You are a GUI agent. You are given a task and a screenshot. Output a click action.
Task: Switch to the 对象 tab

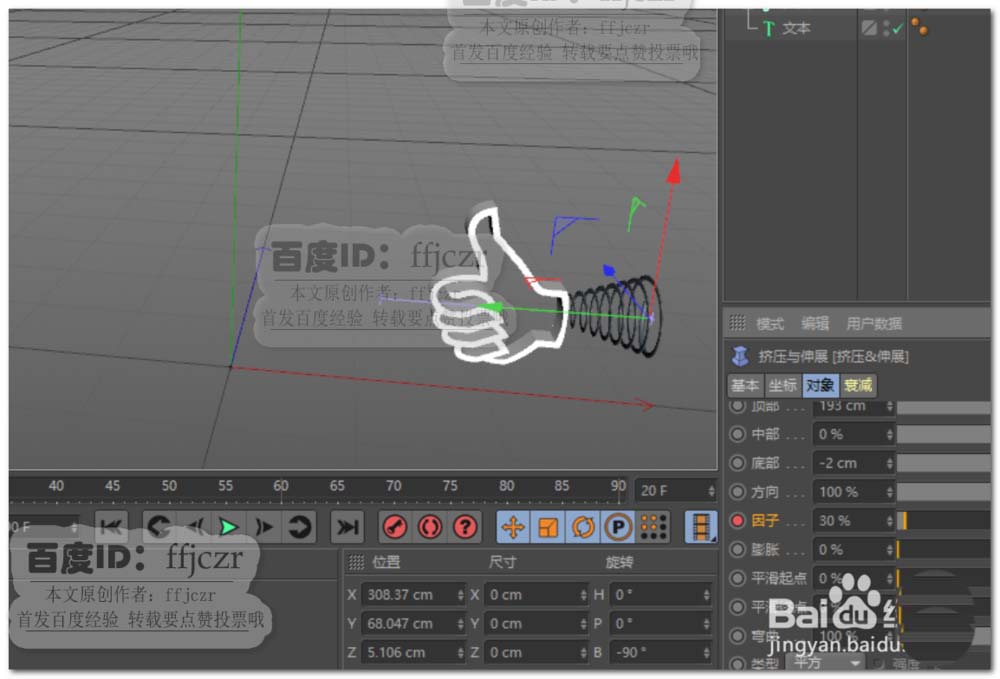click(820, 385)
